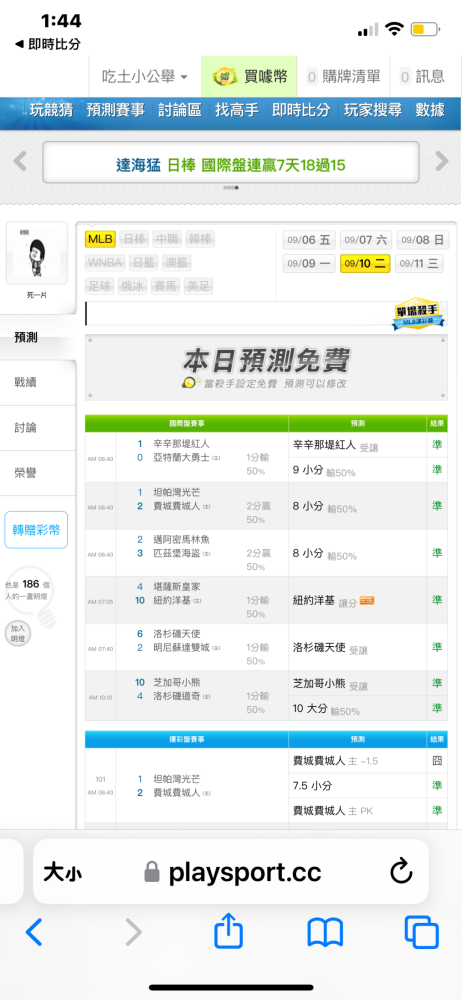The height and width of the screenshot is (1000, 462).
Task: Select the banner carousel pagination dots
Action: click(230, 188)
